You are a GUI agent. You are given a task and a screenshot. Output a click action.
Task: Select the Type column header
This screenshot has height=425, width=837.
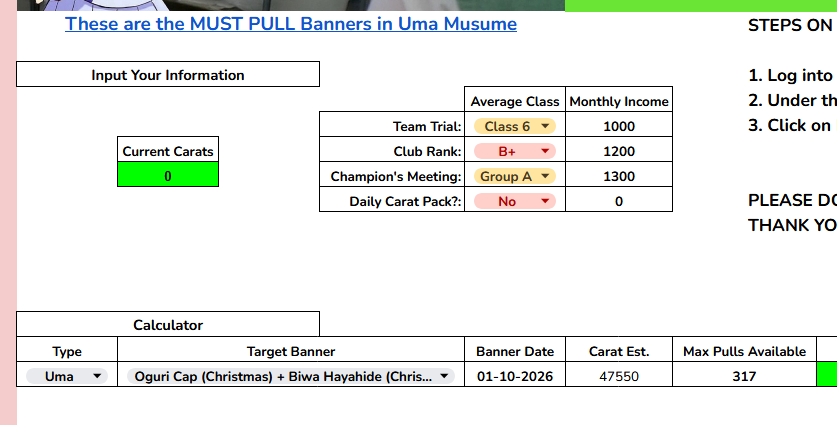click(67, 350)
